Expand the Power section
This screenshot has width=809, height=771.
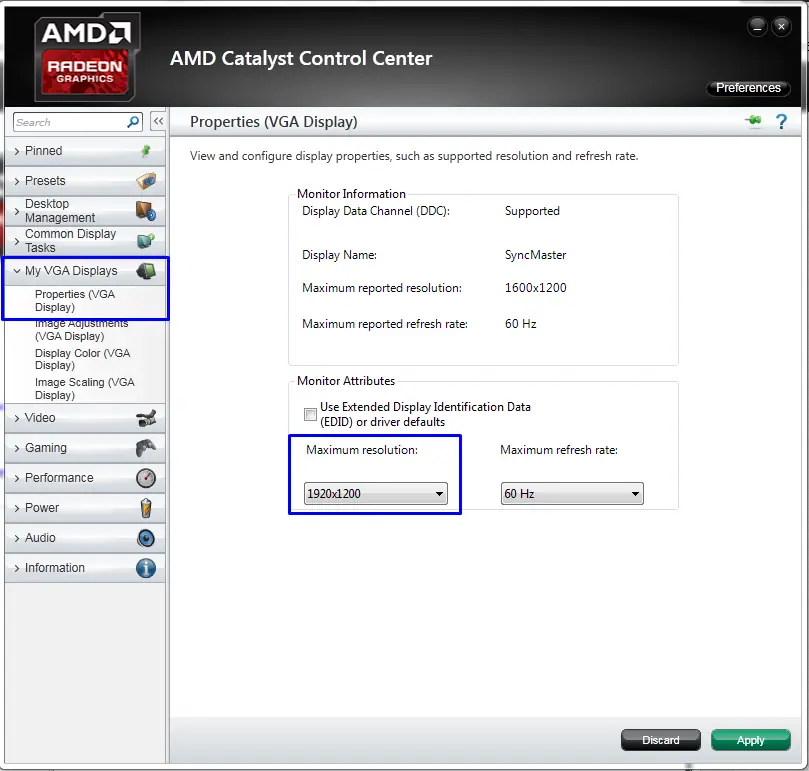(85, 508)
